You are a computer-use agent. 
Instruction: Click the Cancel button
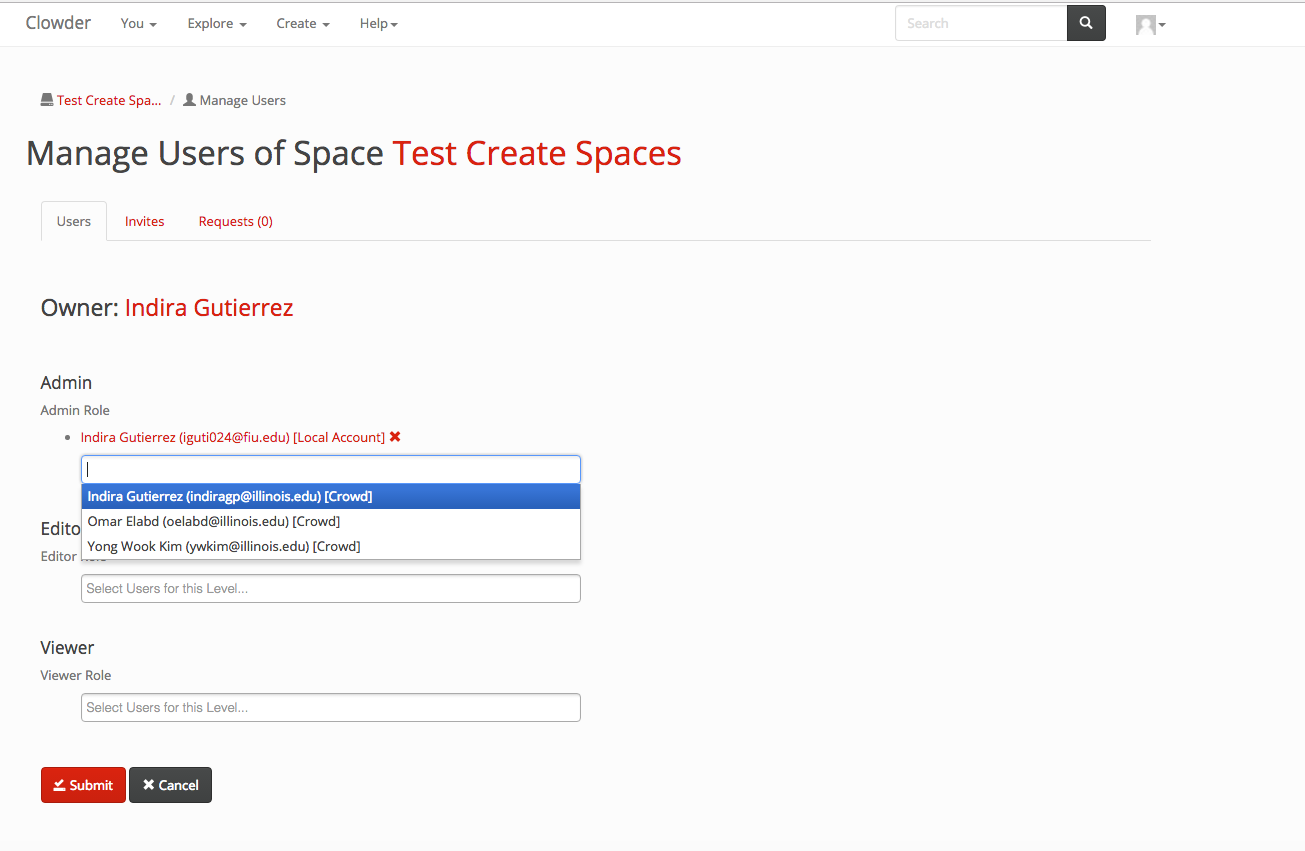pyautogui.click(x=170, y=785)
